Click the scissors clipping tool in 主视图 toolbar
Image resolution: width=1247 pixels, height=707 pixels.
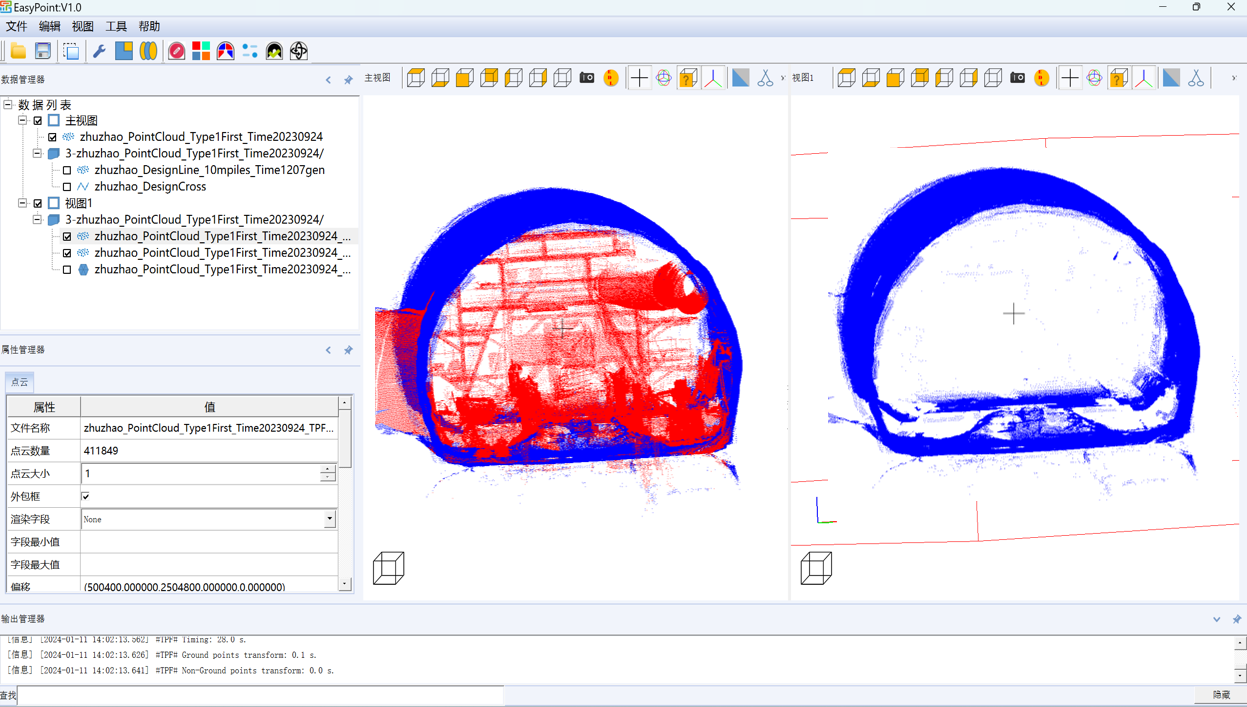point(765,78)
